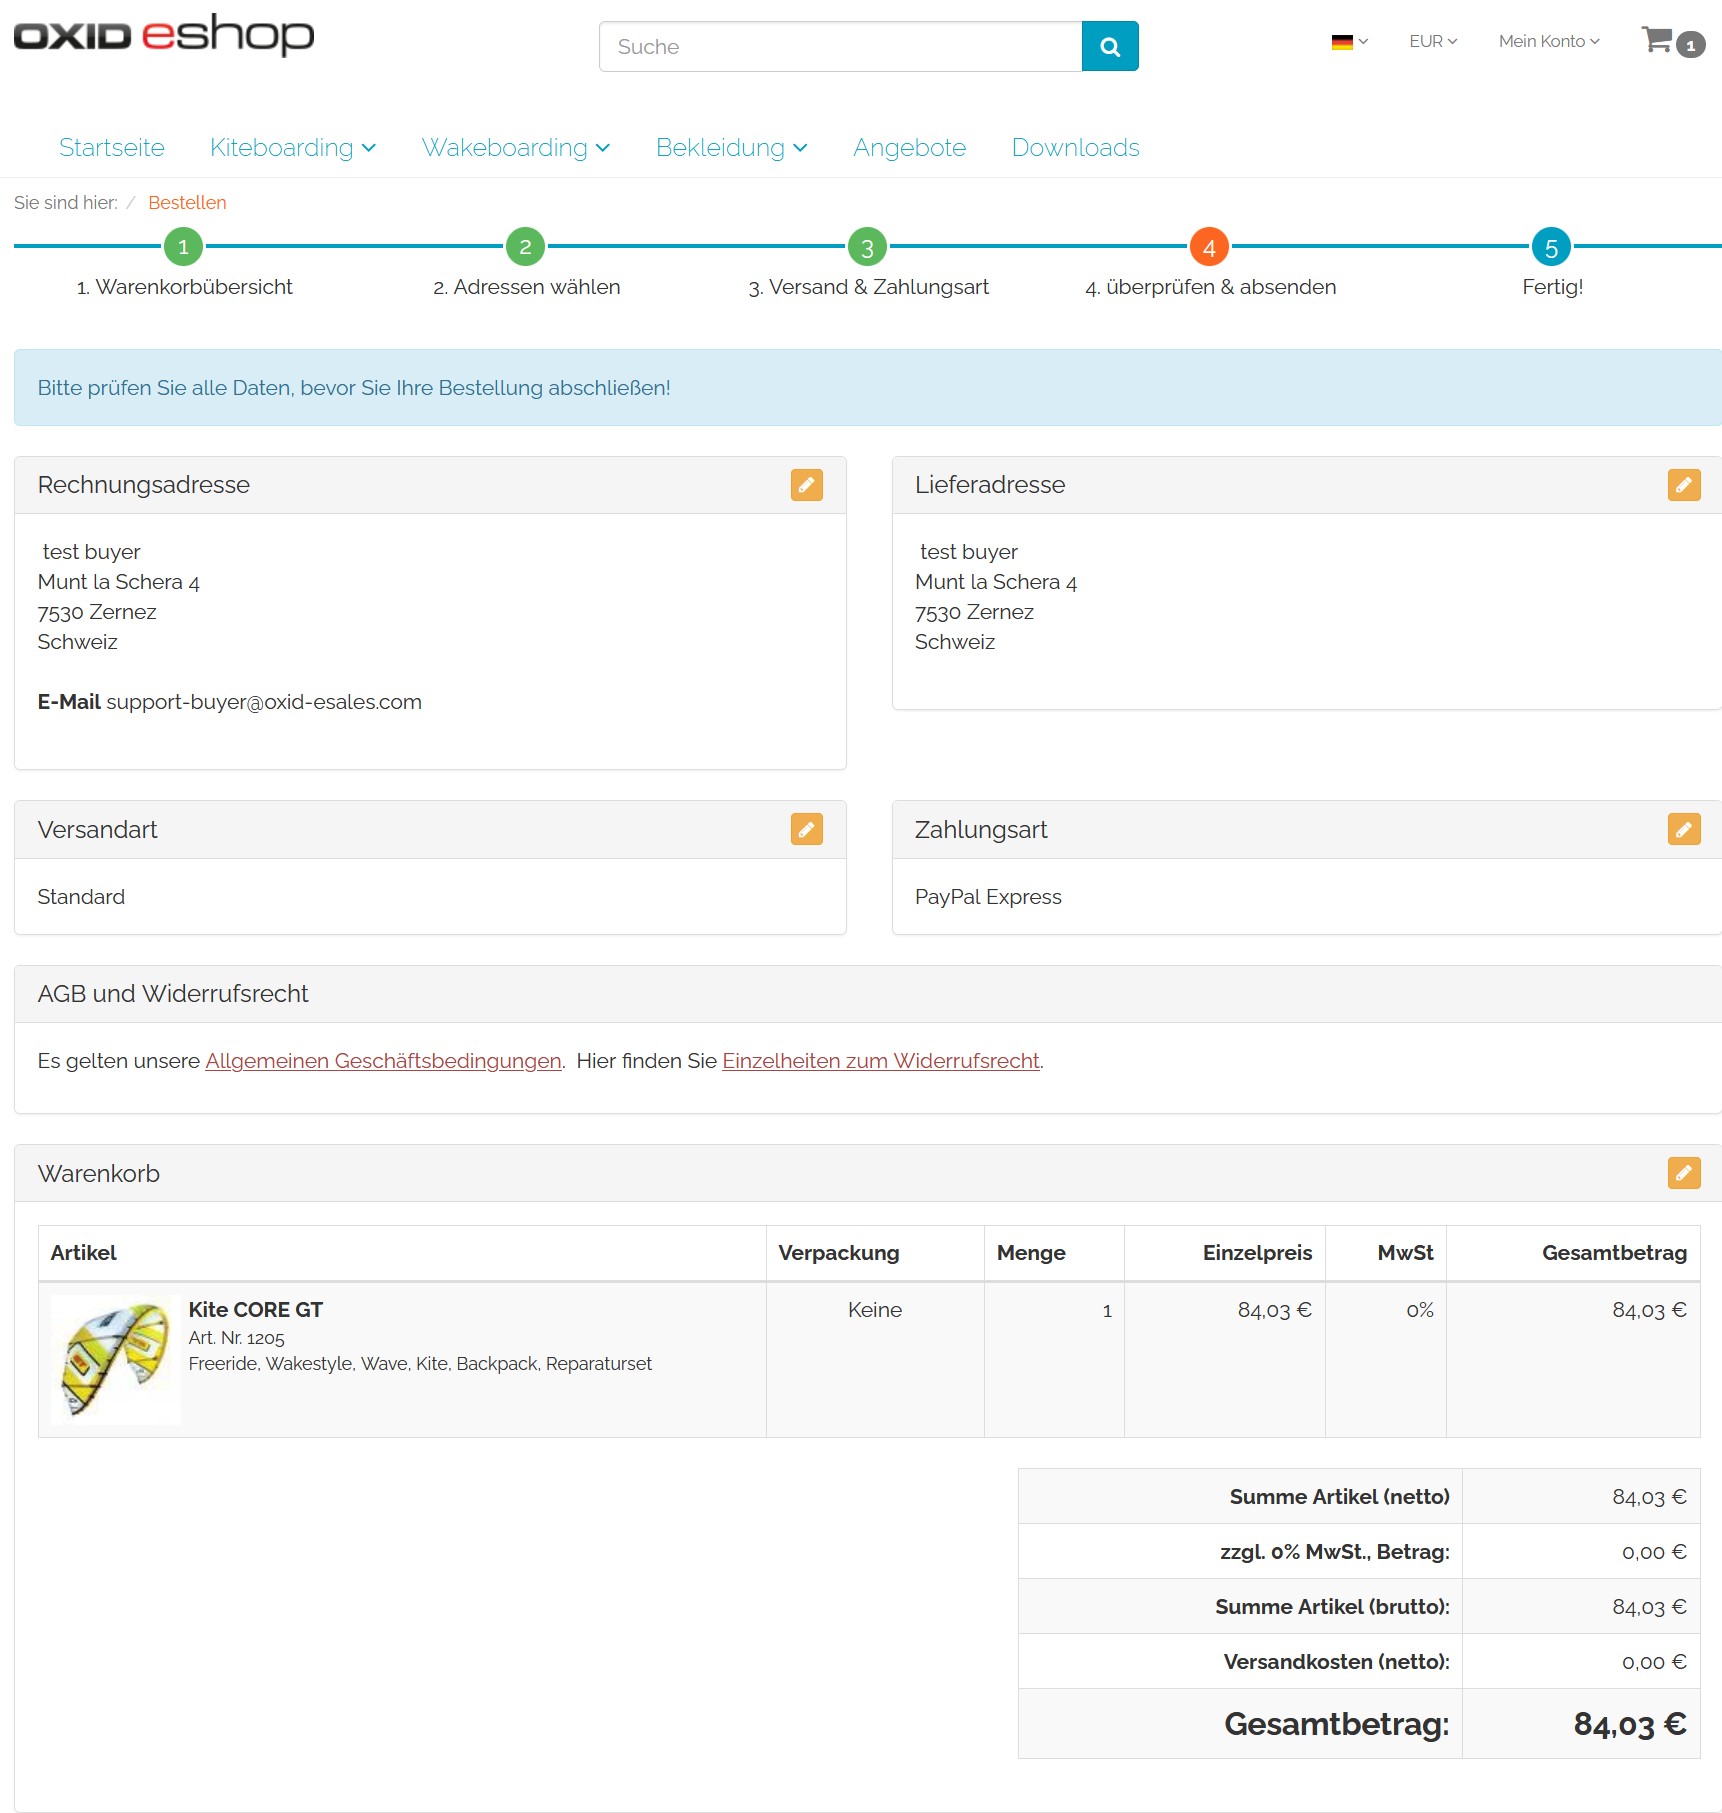This screenshot has height=1813, width=1722.
Task: Go to the Angebote page
Action: pos(909,148)
